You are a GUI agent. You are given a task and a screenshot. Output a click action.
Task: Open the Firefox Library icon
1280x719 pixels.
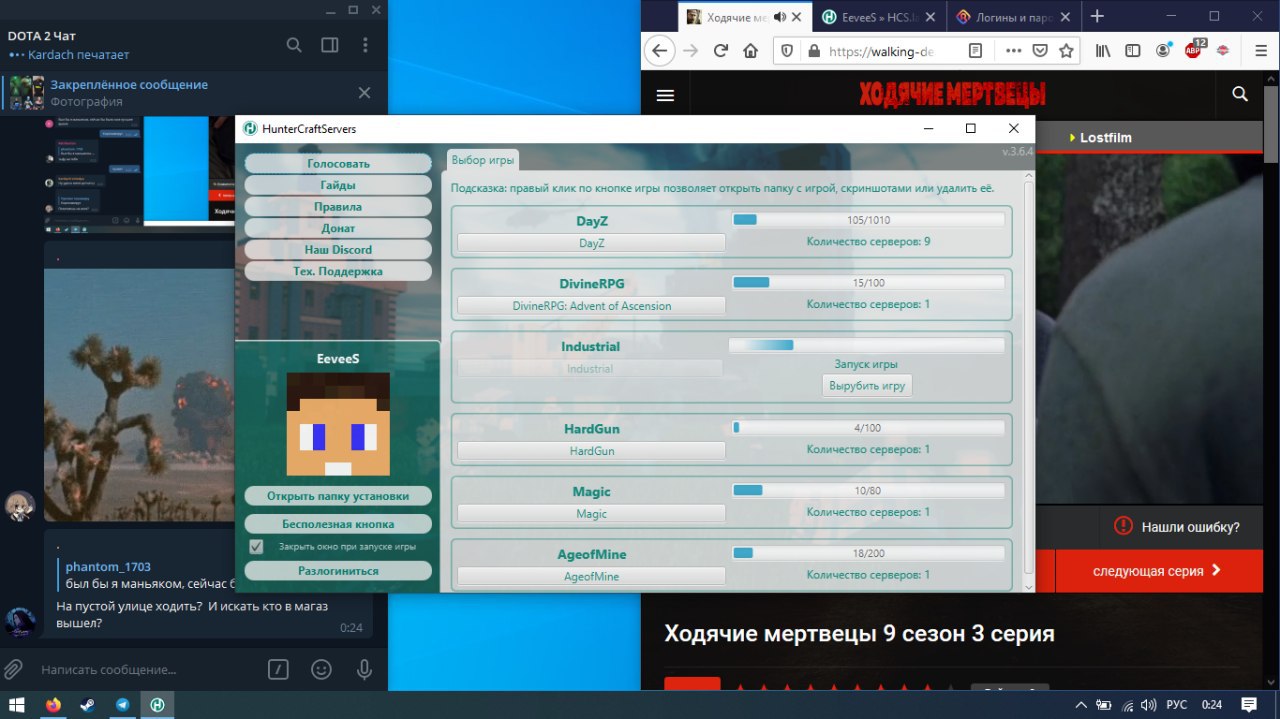[x=1103, y=51]
